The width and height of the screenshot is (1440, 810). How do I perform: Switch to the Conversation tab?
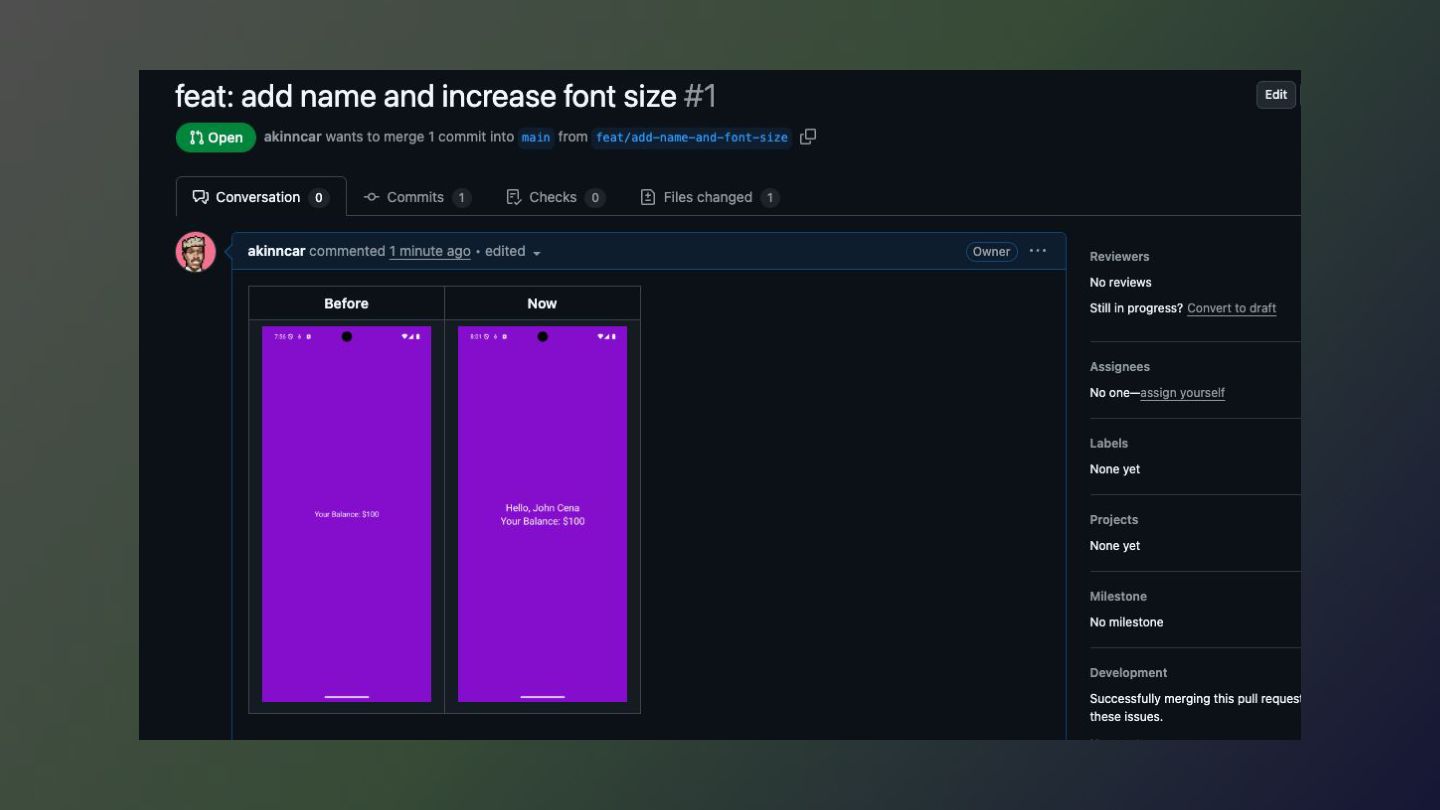tap(260, 197)
